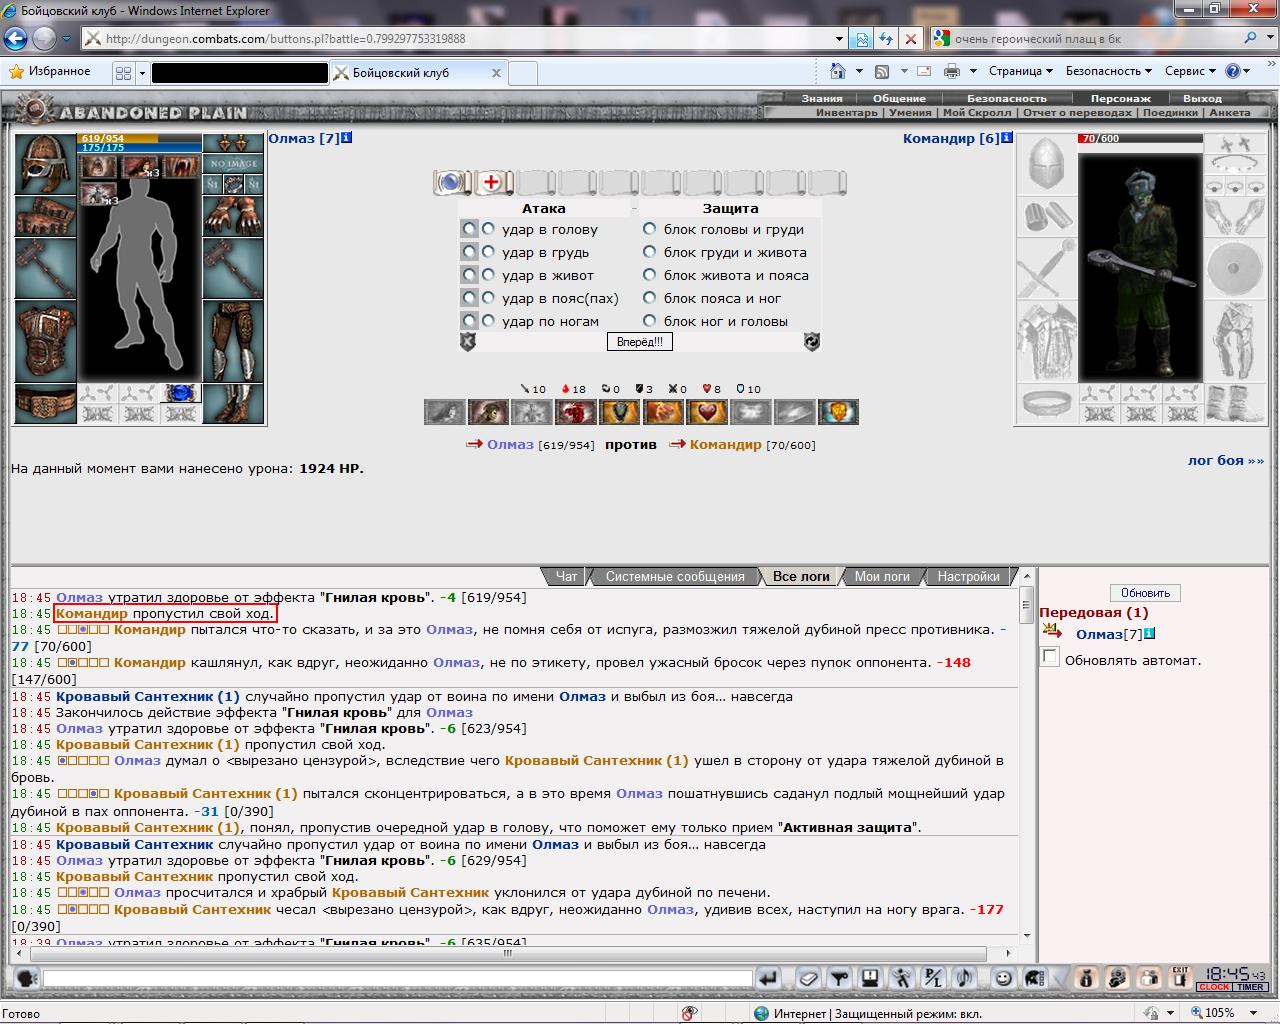Open the лог боя link
1280x1024 pixels.
point(1216,460)
